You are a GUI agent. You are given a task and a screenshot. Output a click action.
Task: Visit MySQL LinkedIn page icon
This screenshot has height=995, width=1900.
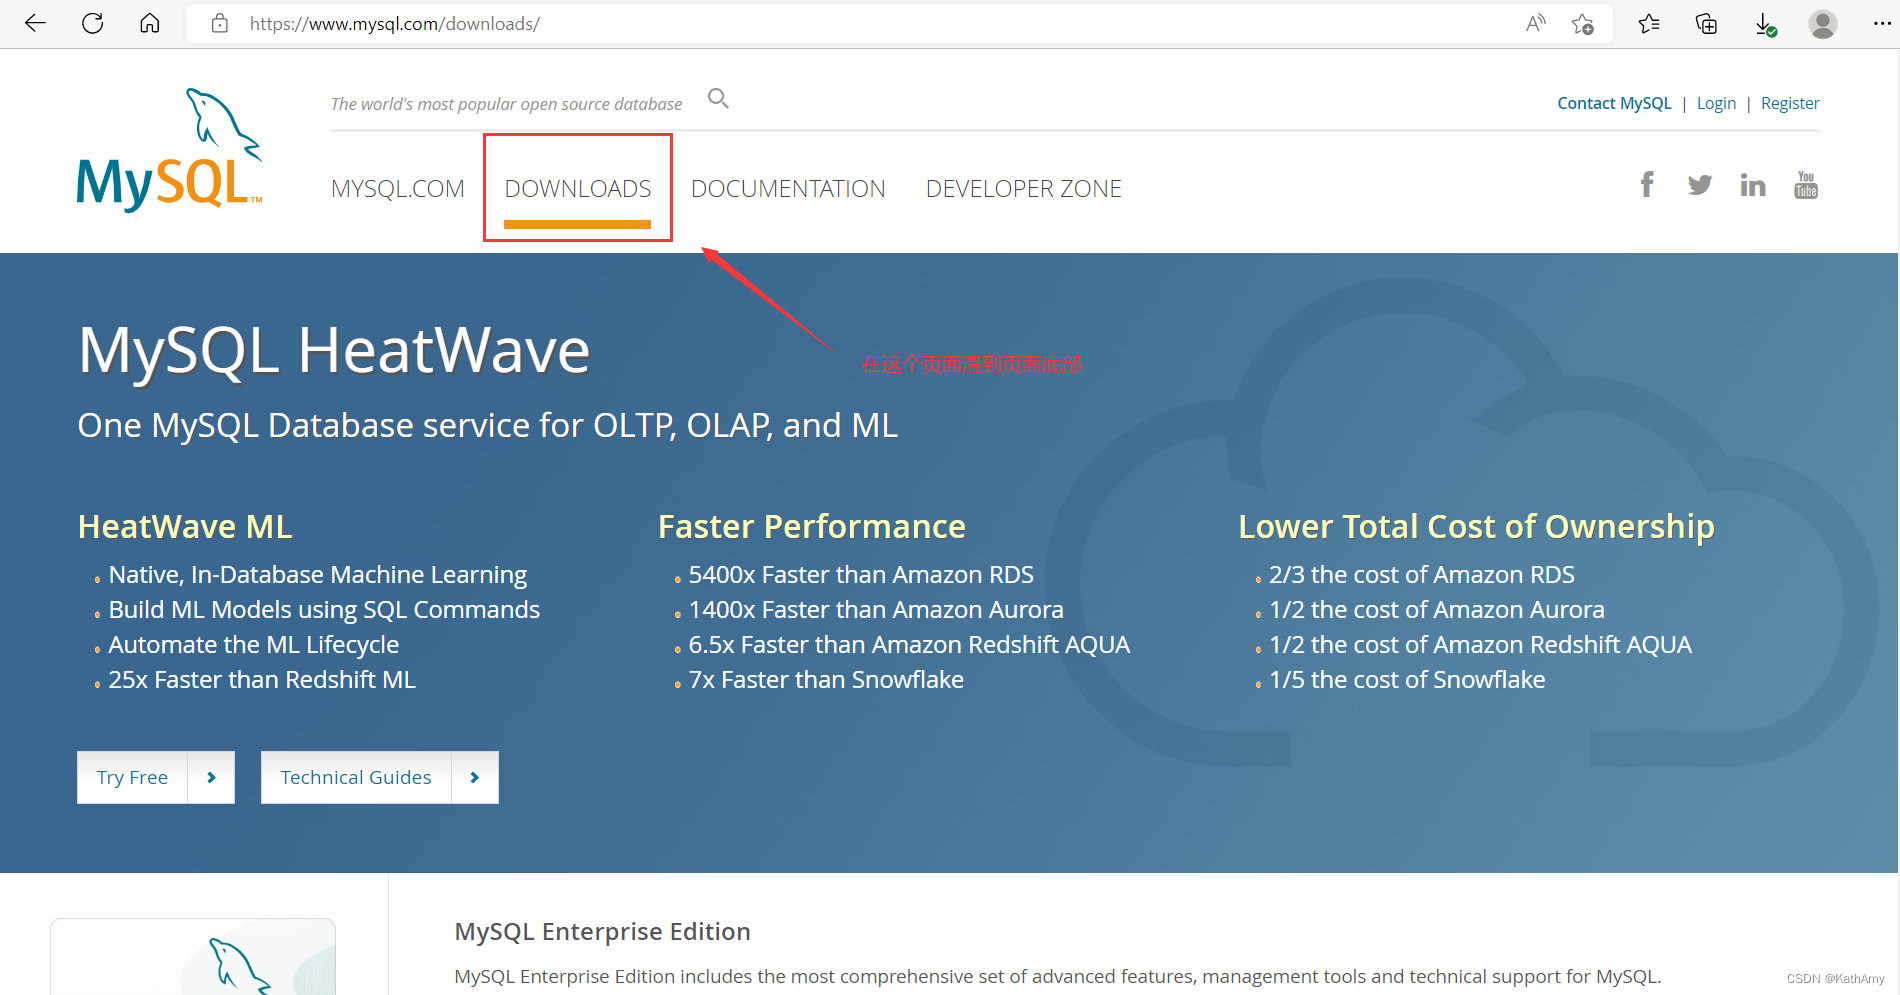pos(1753,185)
